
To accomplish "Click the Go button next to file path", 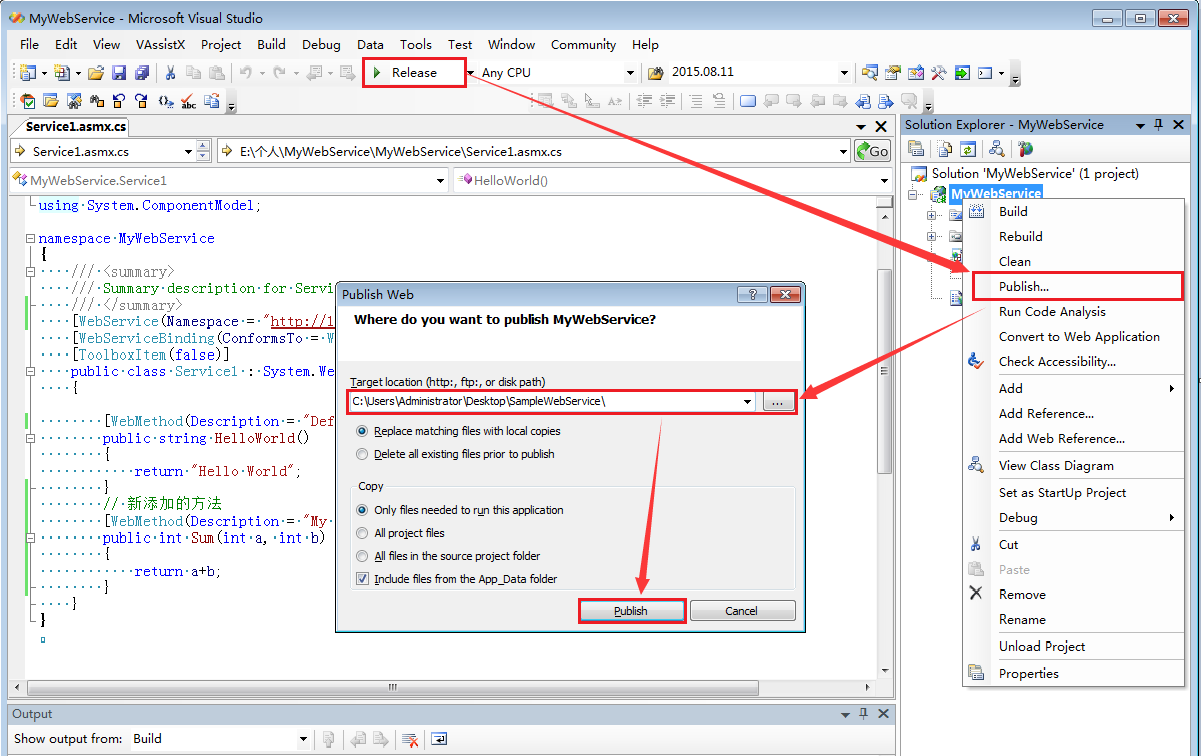I will 872,151.
